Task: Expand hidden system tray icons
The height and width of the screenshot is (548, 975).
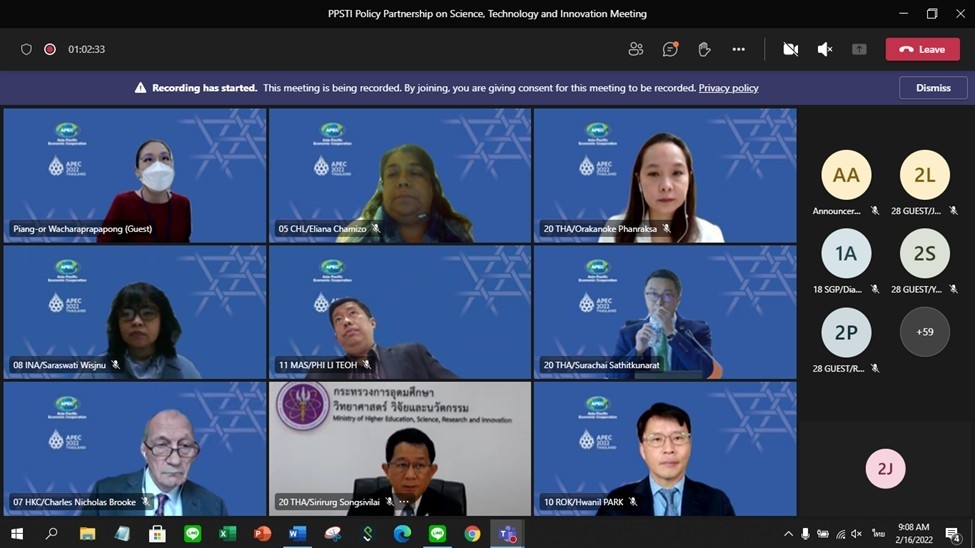Action: pos(788,534)
